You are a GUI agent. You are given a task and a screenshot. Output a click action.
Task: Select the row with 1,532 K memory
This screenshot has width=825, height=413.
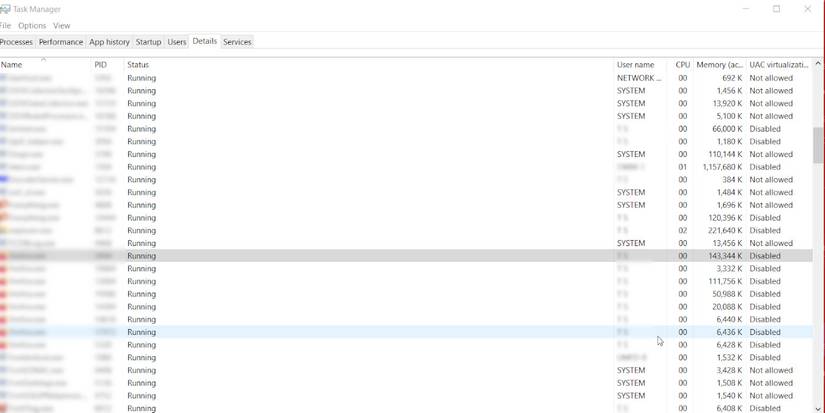(406, 357)
